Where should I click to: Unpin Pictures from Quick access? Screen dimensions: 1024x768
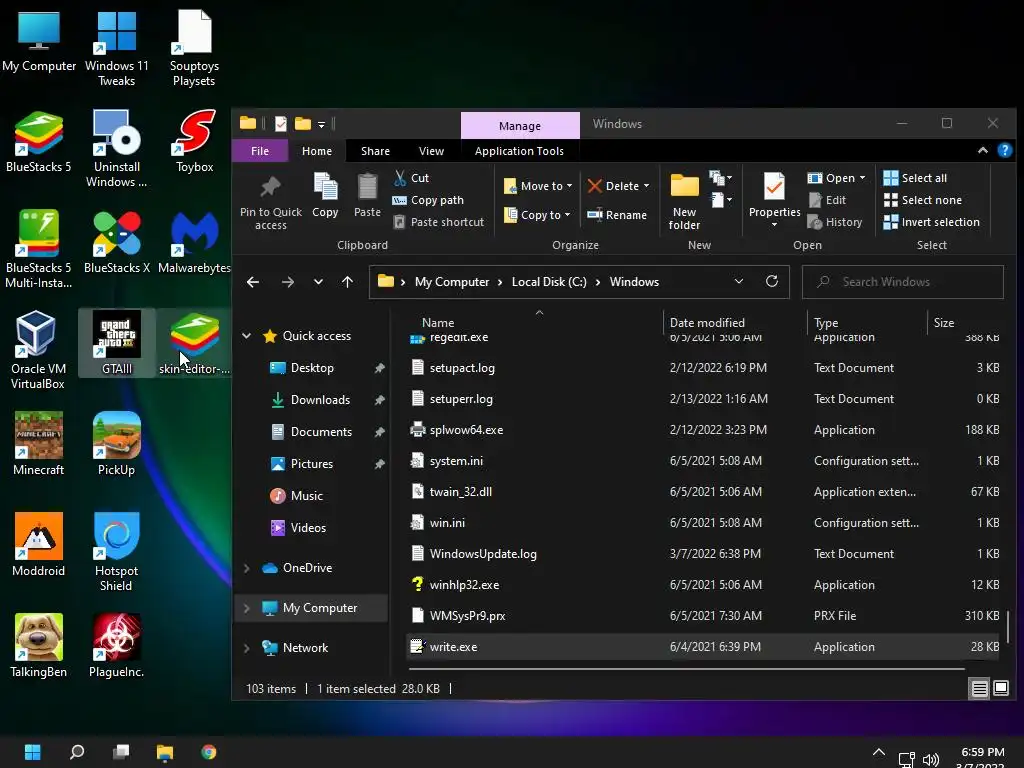(379, 464)
